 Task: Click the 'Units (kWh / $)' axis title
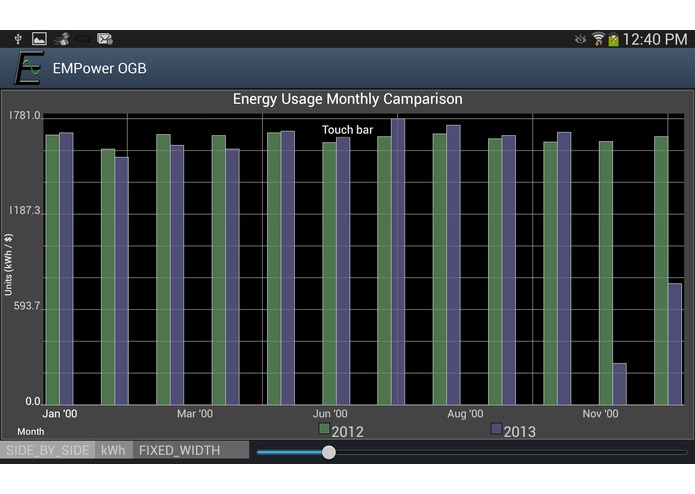[8, 265]
